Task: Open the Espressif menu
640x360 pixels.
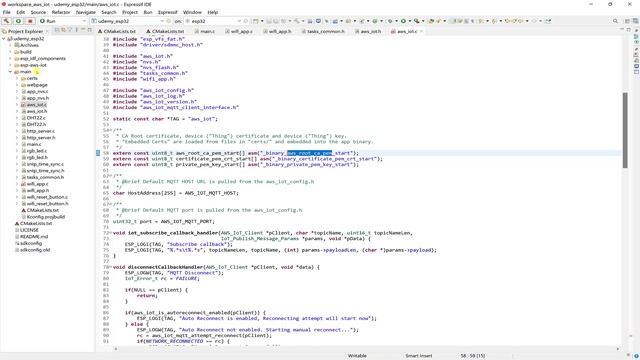Action: pos(168,12)
